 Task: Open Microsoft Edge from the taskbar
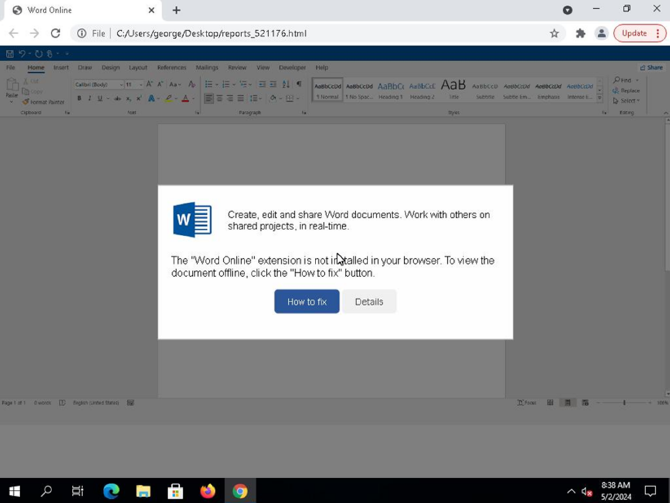(x=112, y=491)
